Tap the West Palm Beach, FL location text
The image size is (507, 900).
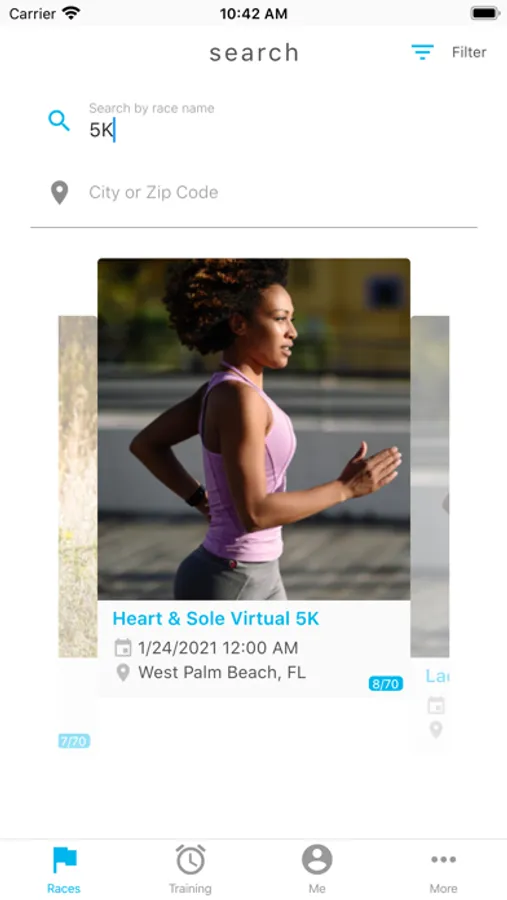pos(222,673)
